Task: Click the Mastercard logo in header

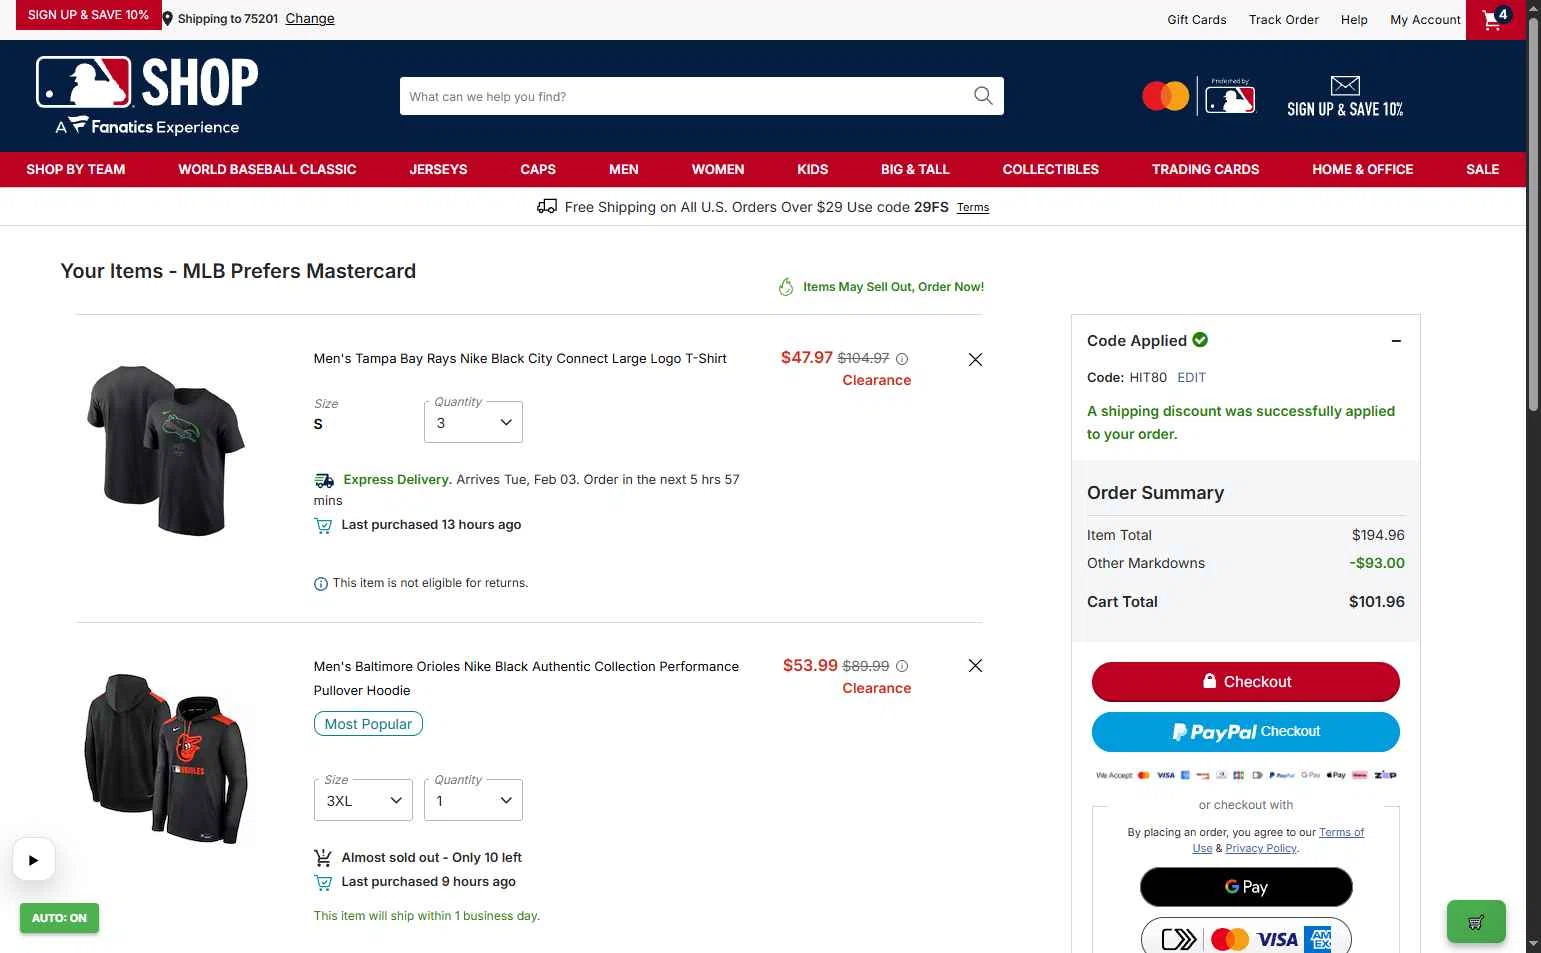Action: click(1166, 96)
